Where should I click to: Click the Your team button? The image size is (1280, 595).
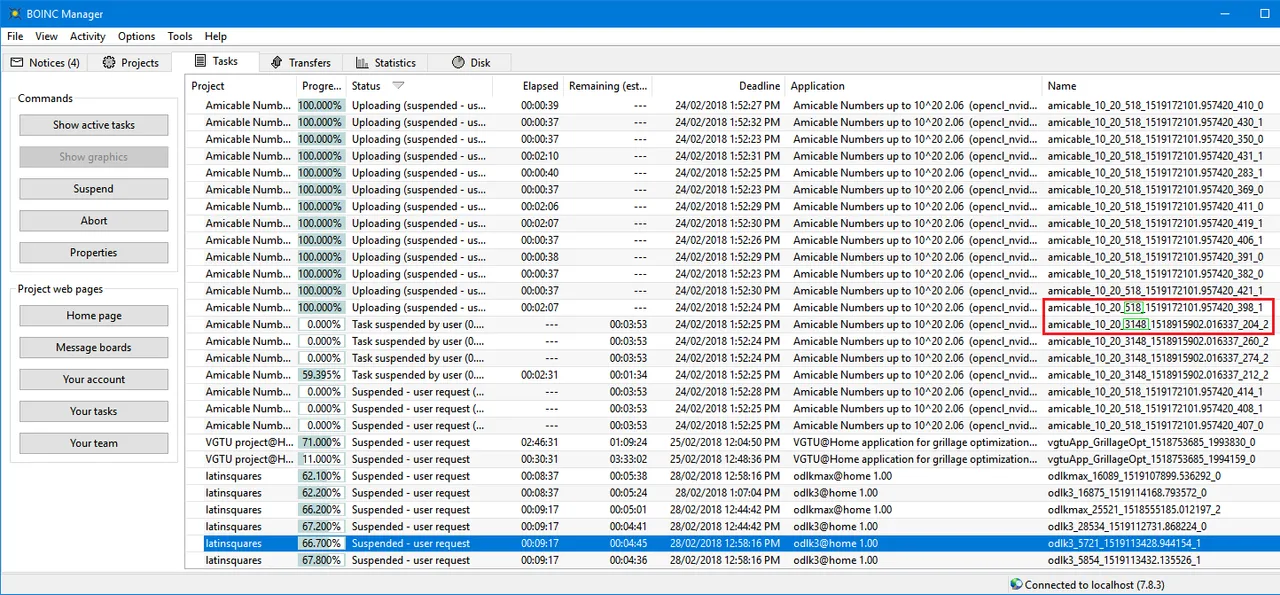94,444
